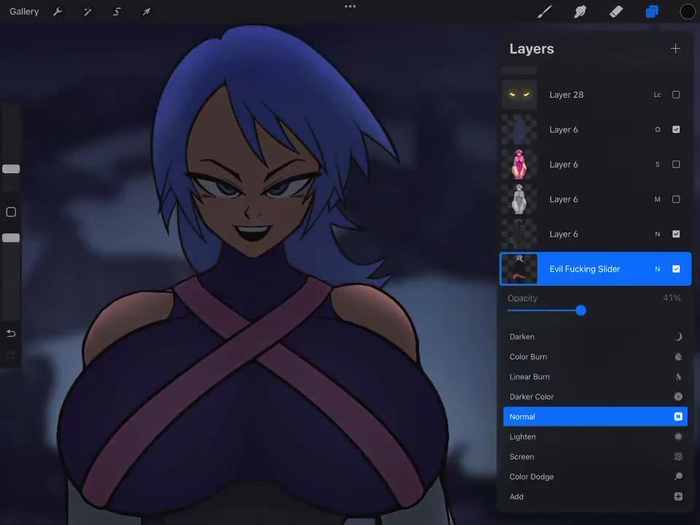Adjust the brush opacity slider handle

(11, 238)
